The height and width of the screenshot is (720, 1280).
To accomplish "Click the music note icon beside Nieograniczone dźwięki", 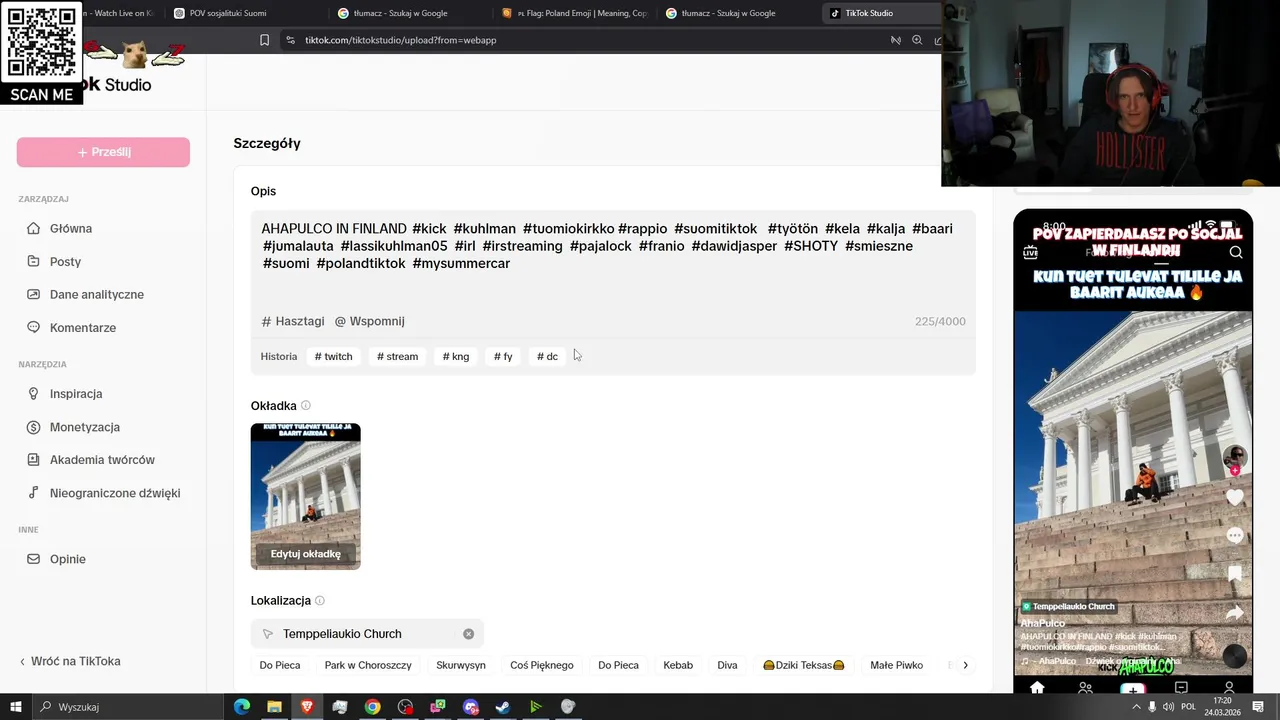I will [x=34, y=492].
